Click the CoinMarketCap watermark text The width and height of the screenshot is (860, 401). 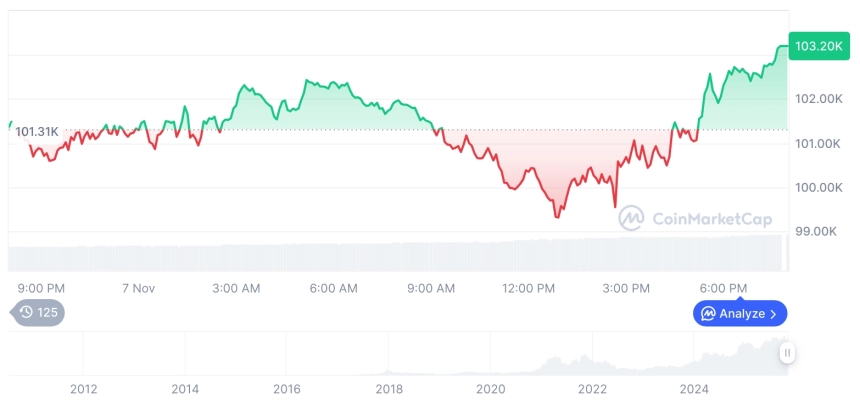[x=712, y=219]
